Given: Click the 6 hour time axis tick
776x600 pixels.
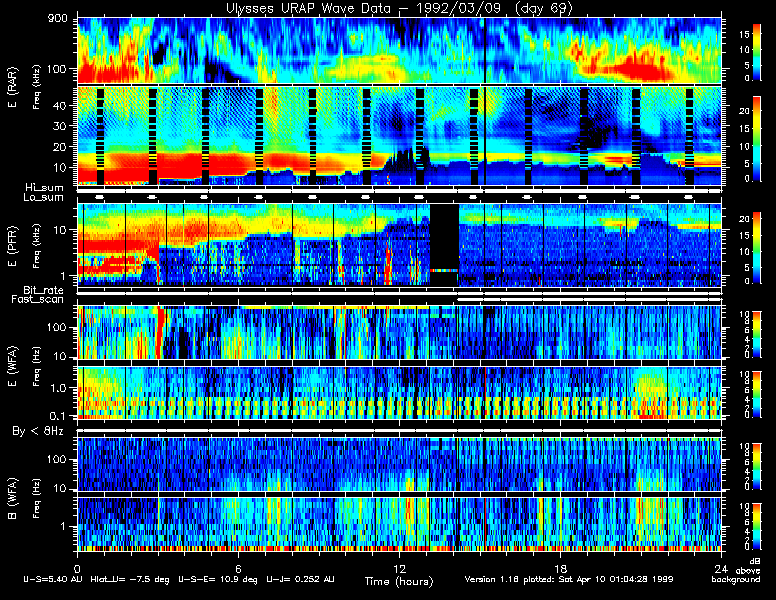Looking at the screenshot, I should pyautogui.click(x=238, y=568).
